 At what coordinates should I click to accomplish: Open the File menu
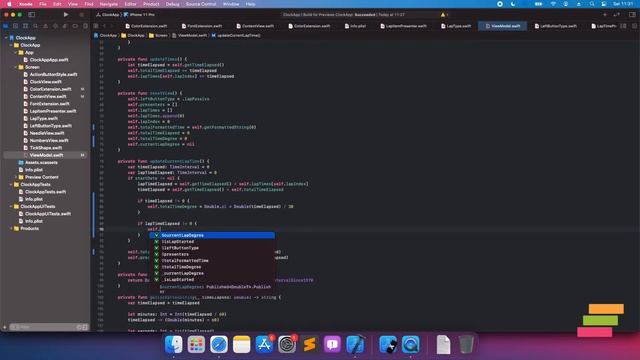click(x=43, y=4)
